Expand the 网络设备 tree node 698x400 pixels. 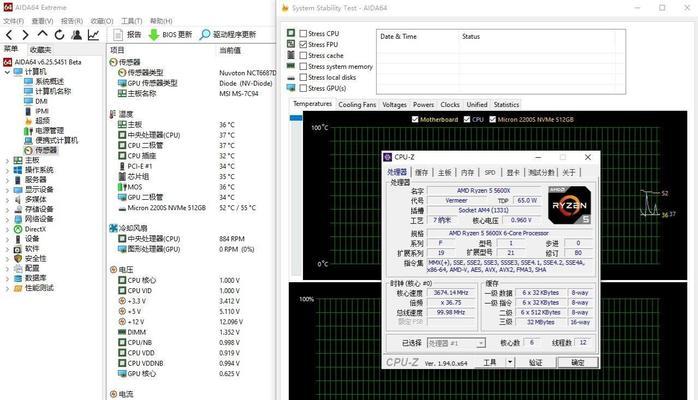tap(7, 219)
